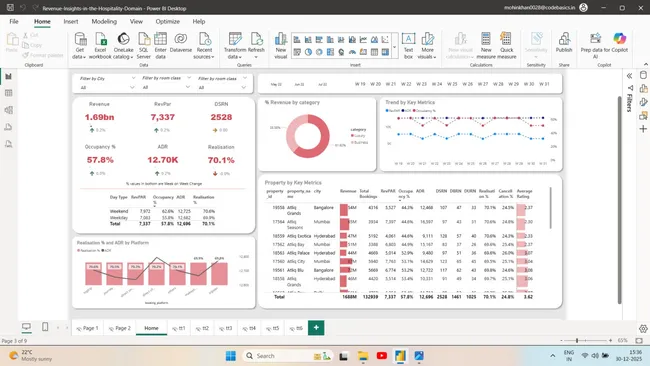Viewport: 650px width, 366px height.
Task: Open account profile icon in title bar
Action: pyautogui.click(x=583, y=7)
